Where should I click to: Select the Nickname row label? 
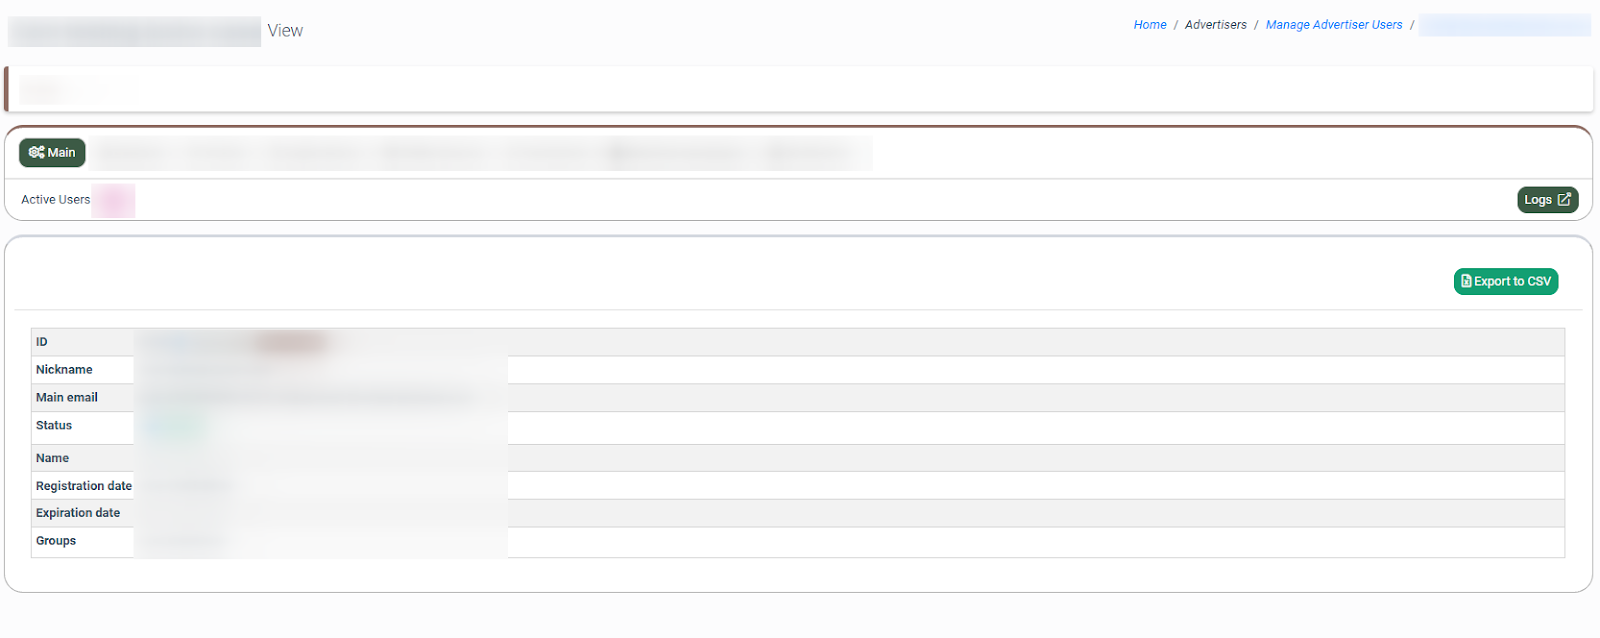coord(64,370)
